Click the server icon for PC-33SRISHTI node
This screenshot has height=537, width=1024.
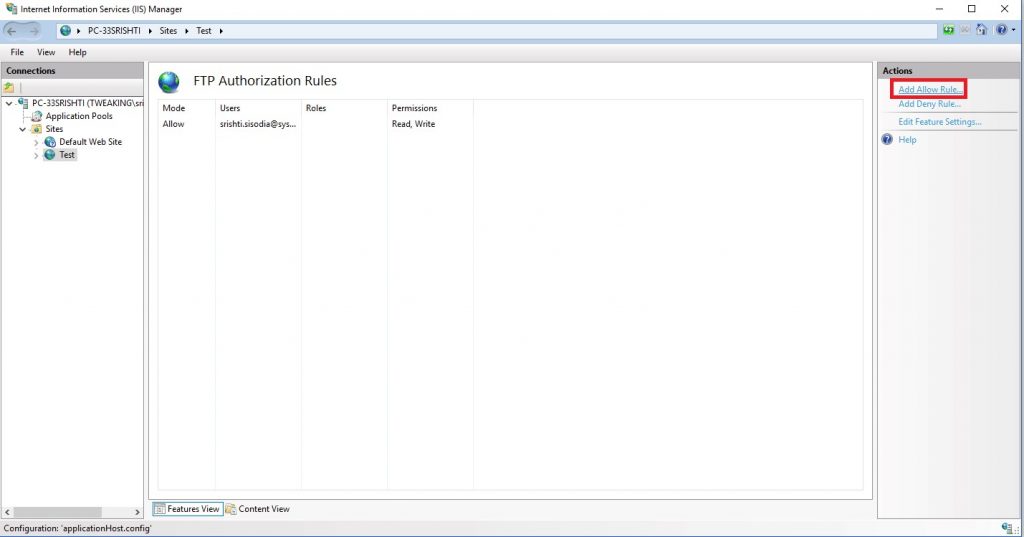click(24, 103)
